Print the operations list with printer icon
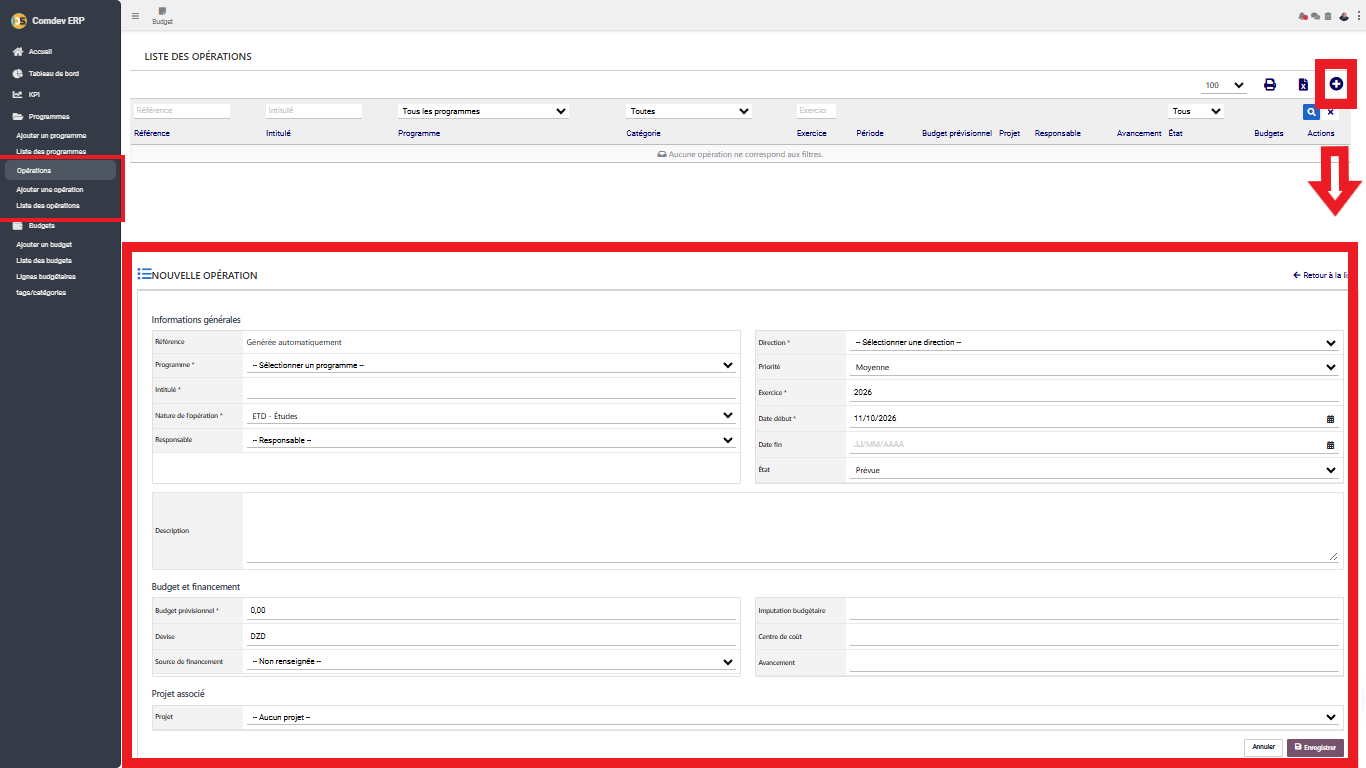1366x768 pixels. (x=1270, y=85)
